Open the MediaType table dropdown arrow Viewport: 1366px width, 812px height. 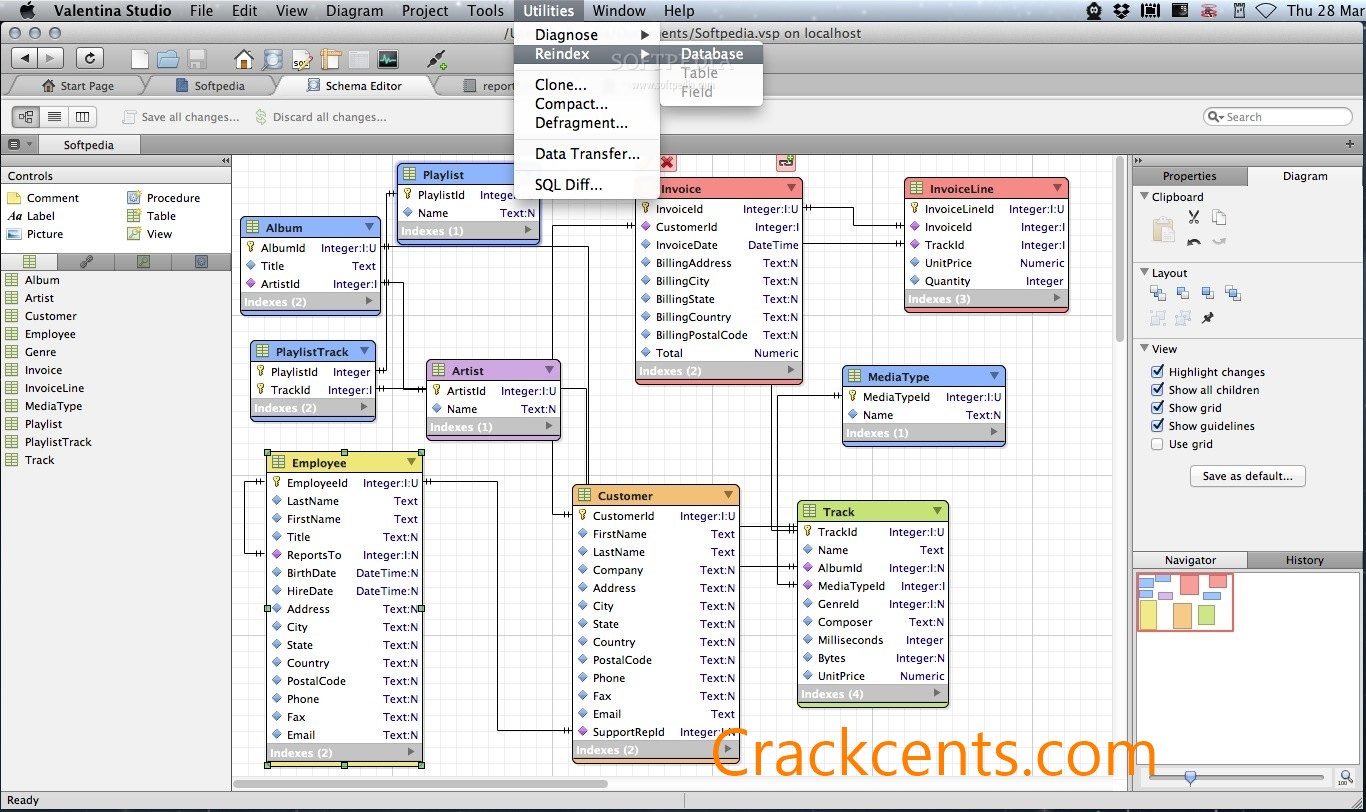pos(994,376)
